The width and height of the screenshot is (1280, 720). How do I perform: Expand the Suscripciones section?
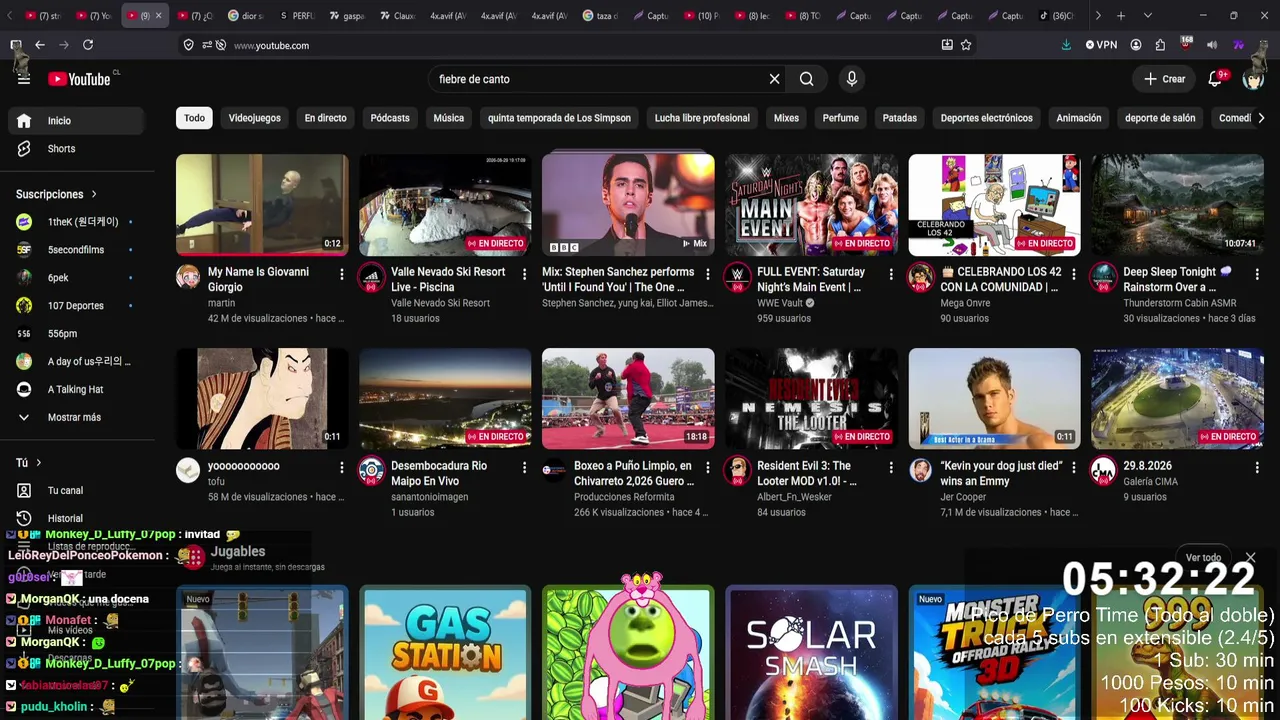tap(56, 194)
